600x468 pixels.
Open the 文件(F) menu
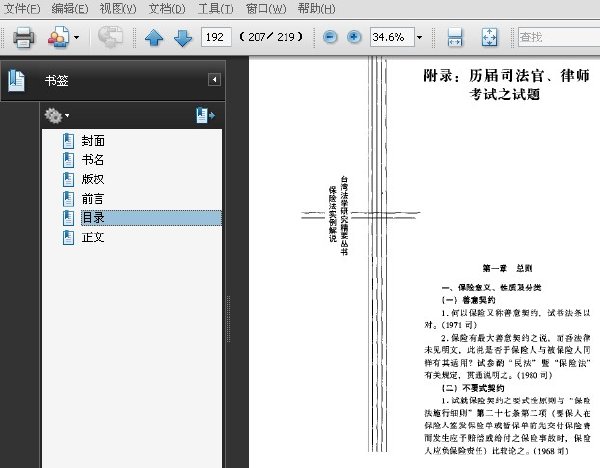click(x=22, y=8)
